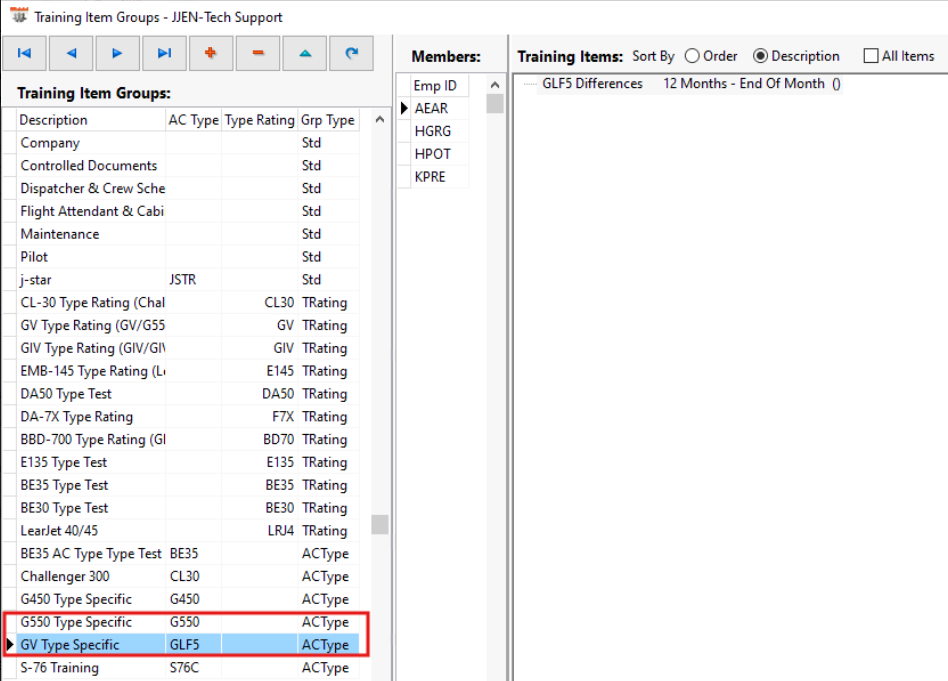Jump to last record icon

tap(164, 53)
